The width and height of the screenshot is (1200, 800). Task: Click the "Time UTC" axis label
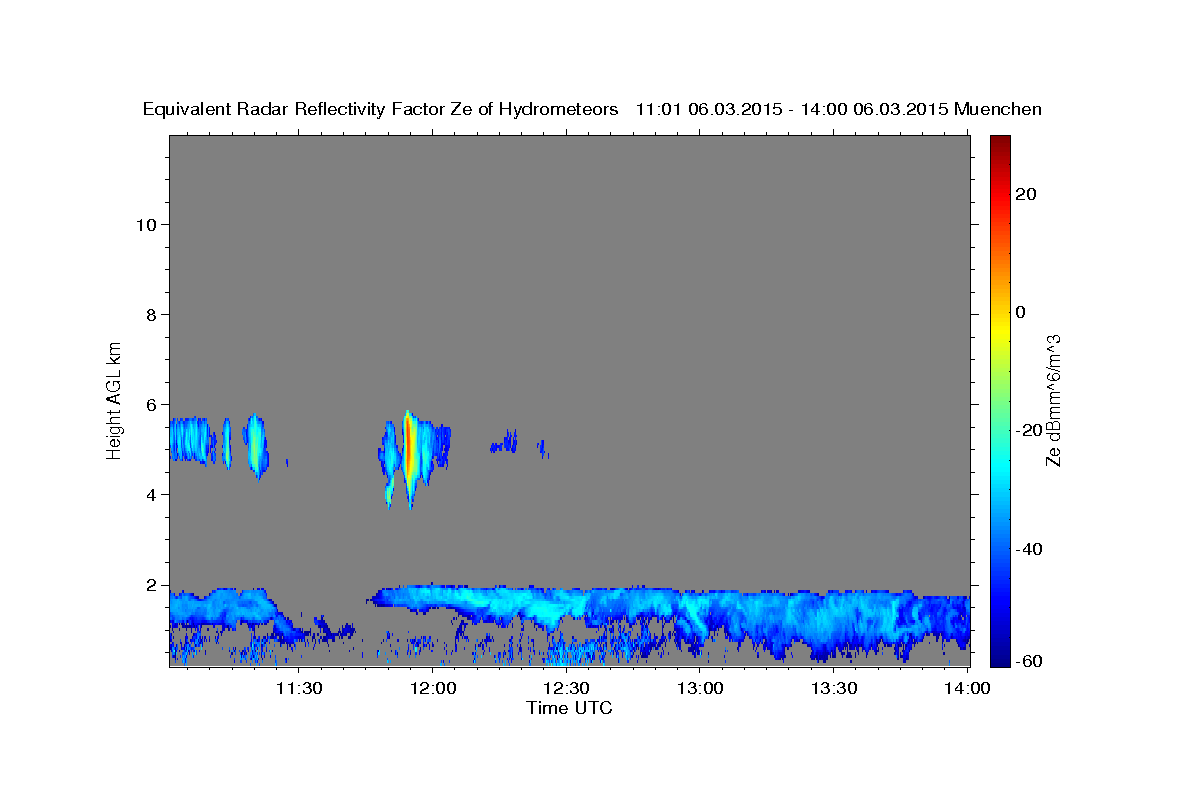[569, 708]
